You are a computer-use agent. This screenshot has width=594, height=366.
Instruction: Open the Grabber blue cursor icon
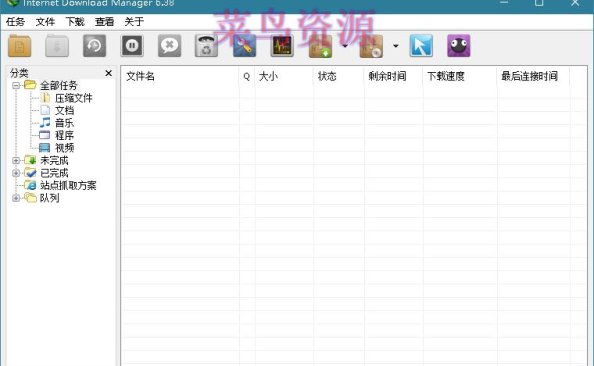click(x=421, y=46)
